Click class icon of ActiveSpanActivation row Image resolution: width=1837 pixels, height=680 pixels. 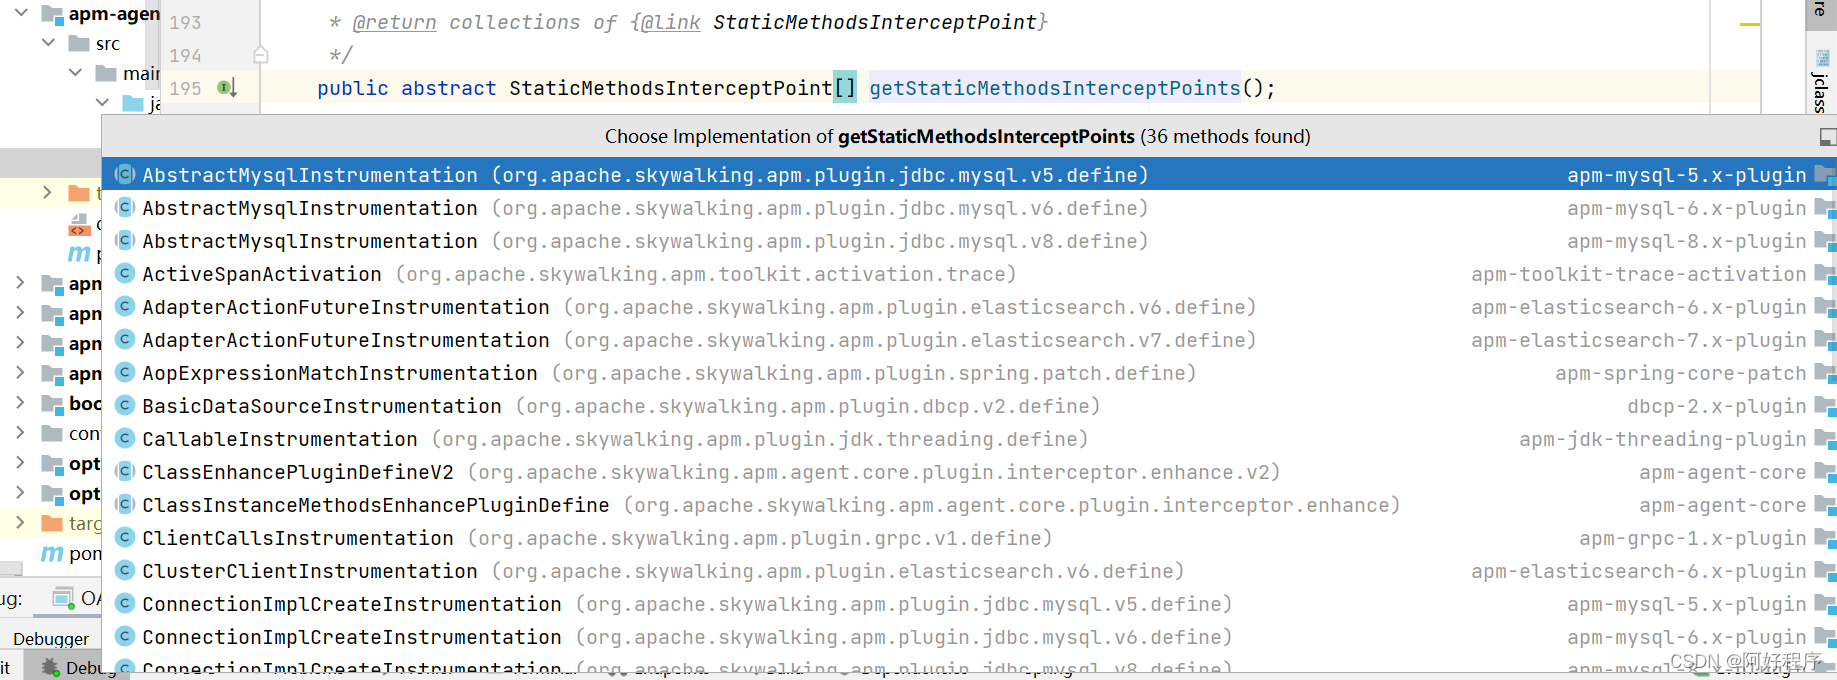125,273
